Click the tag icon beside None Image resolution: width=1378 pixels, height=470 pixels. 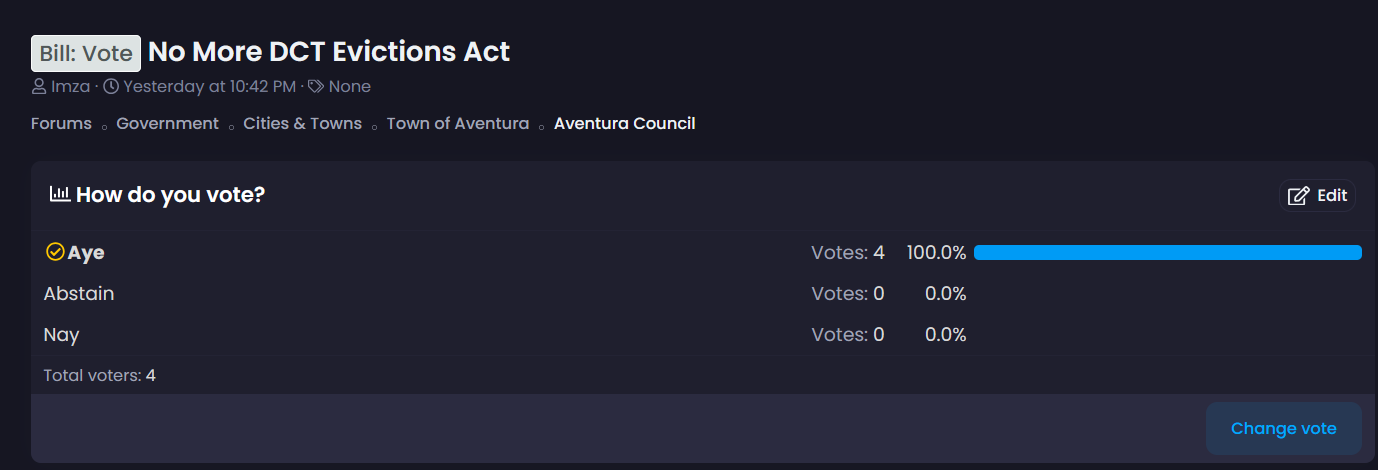coord(316,87)
